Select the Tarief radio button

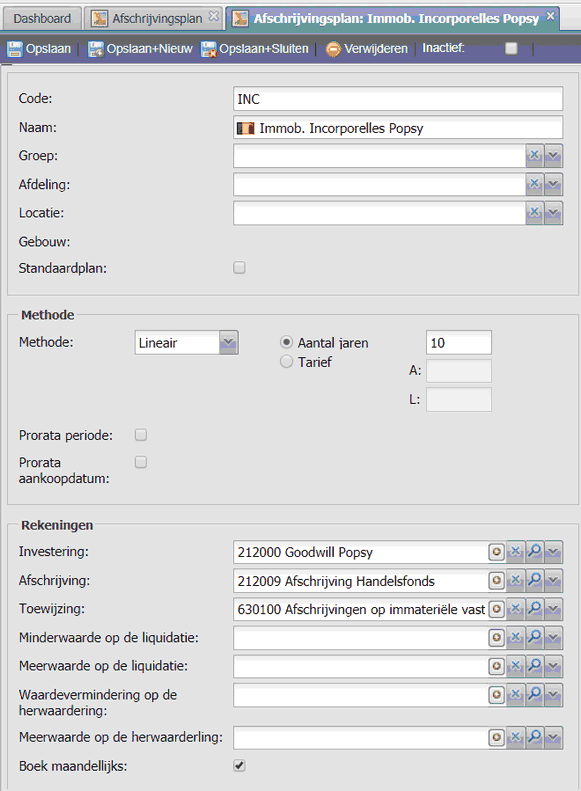286,362
